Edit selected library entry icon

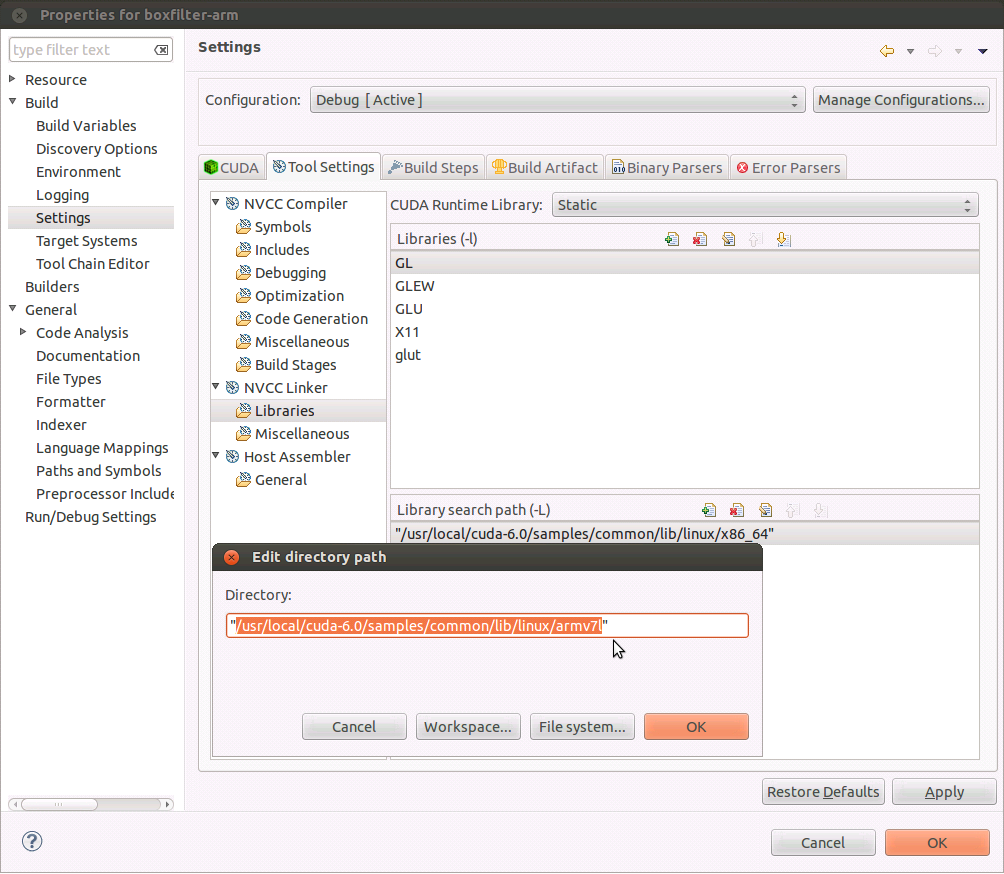pyautogui.click(x=728, y=239)
